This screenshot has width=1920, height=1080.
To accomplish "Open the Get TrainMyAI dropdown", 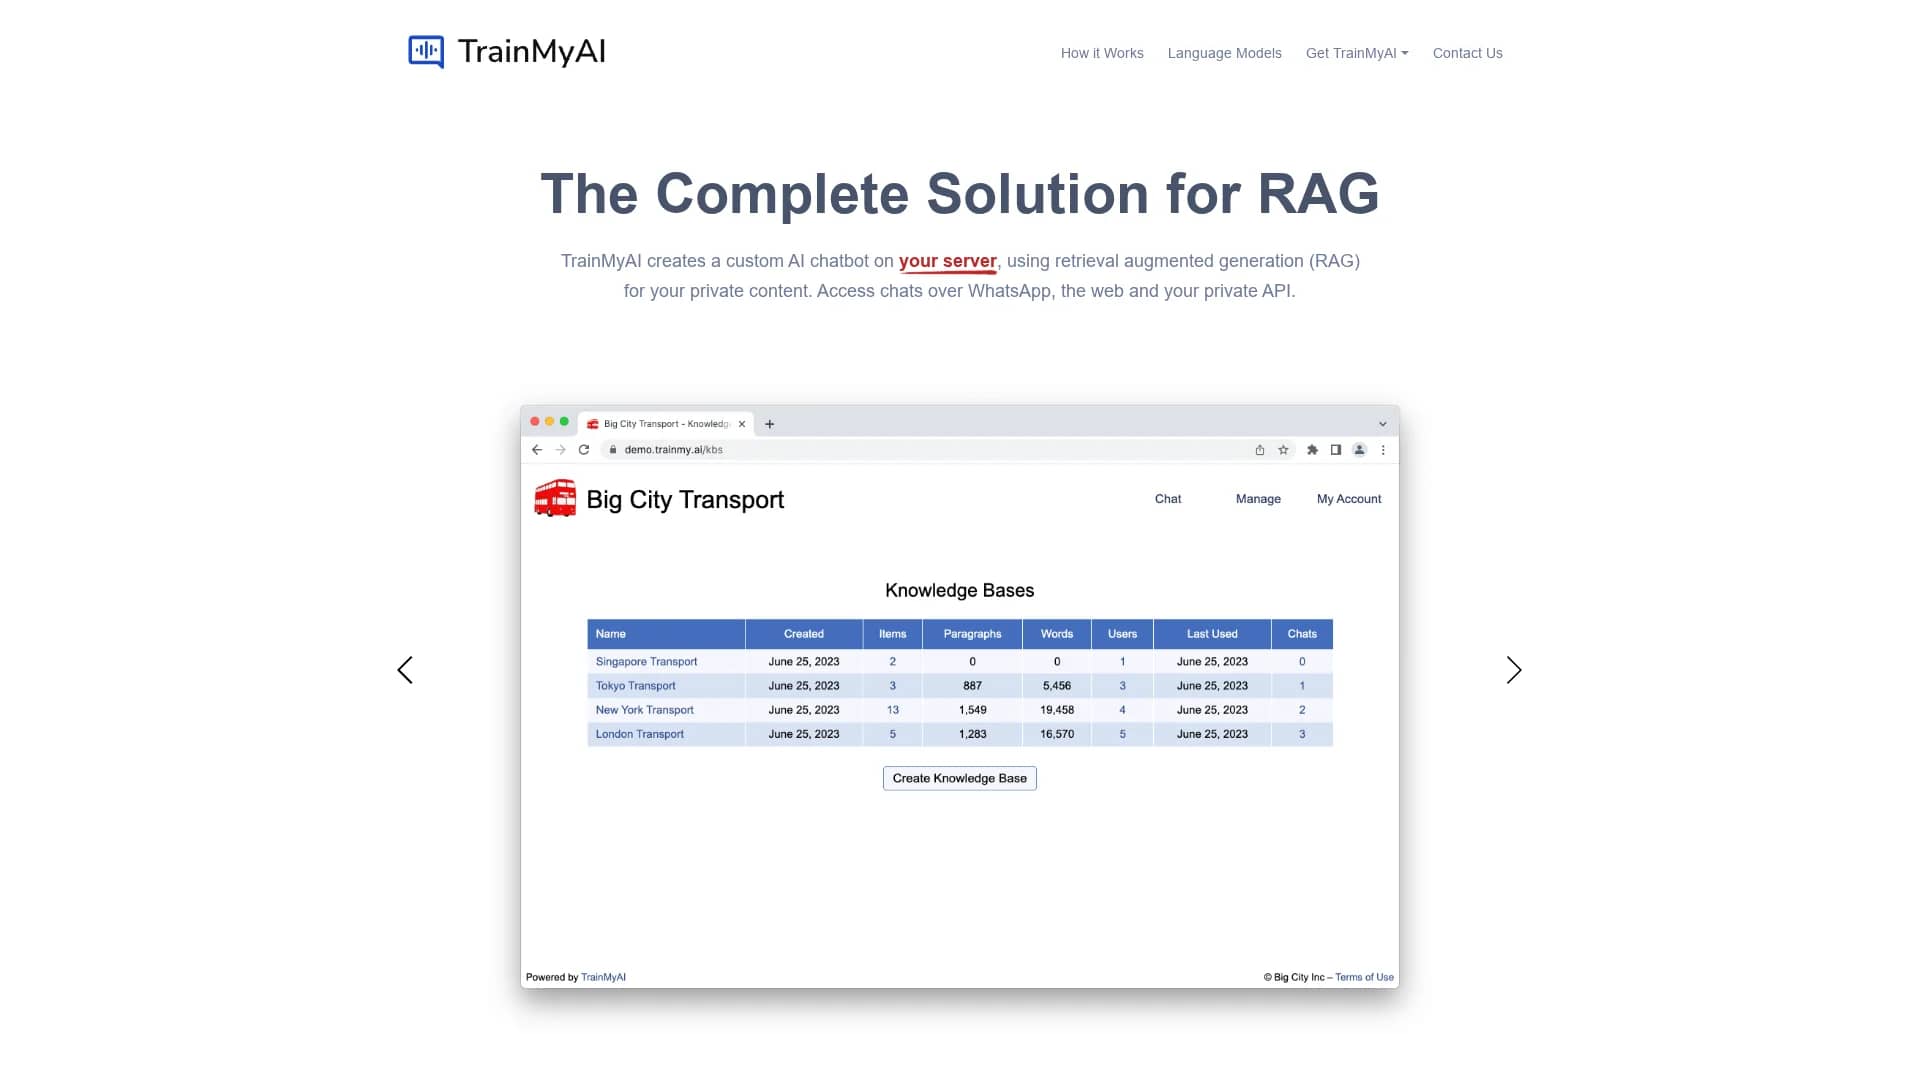I will (1357, 53).
